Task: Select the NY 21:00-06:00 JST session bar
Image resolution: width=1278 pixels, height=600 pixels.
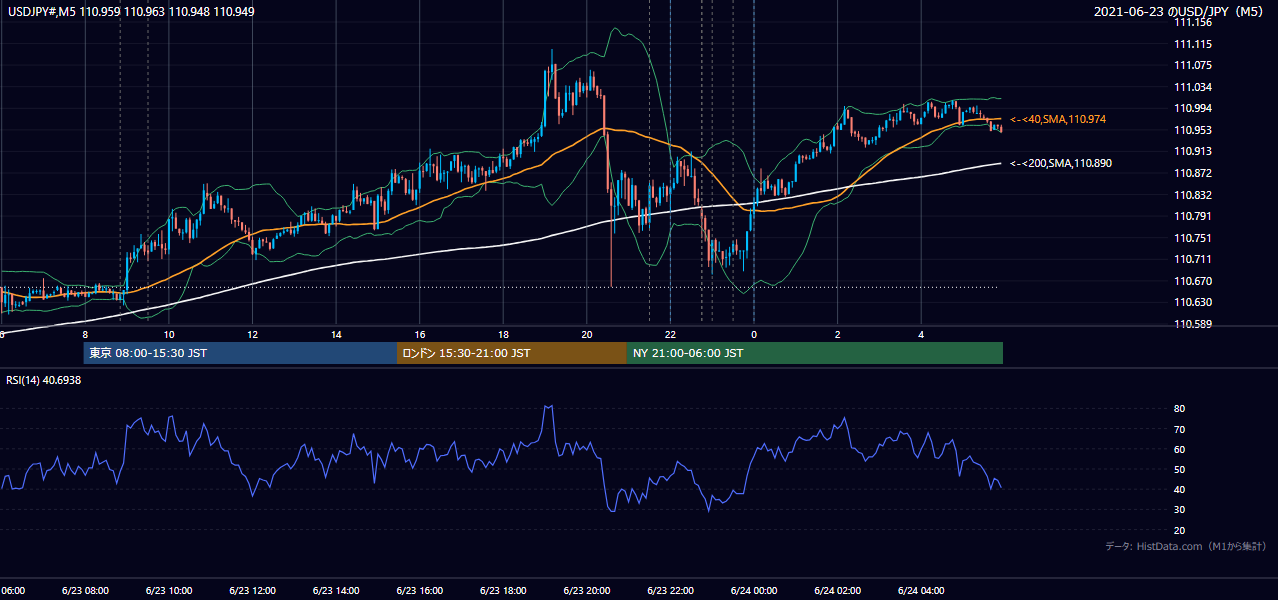Action: [815, 353]
